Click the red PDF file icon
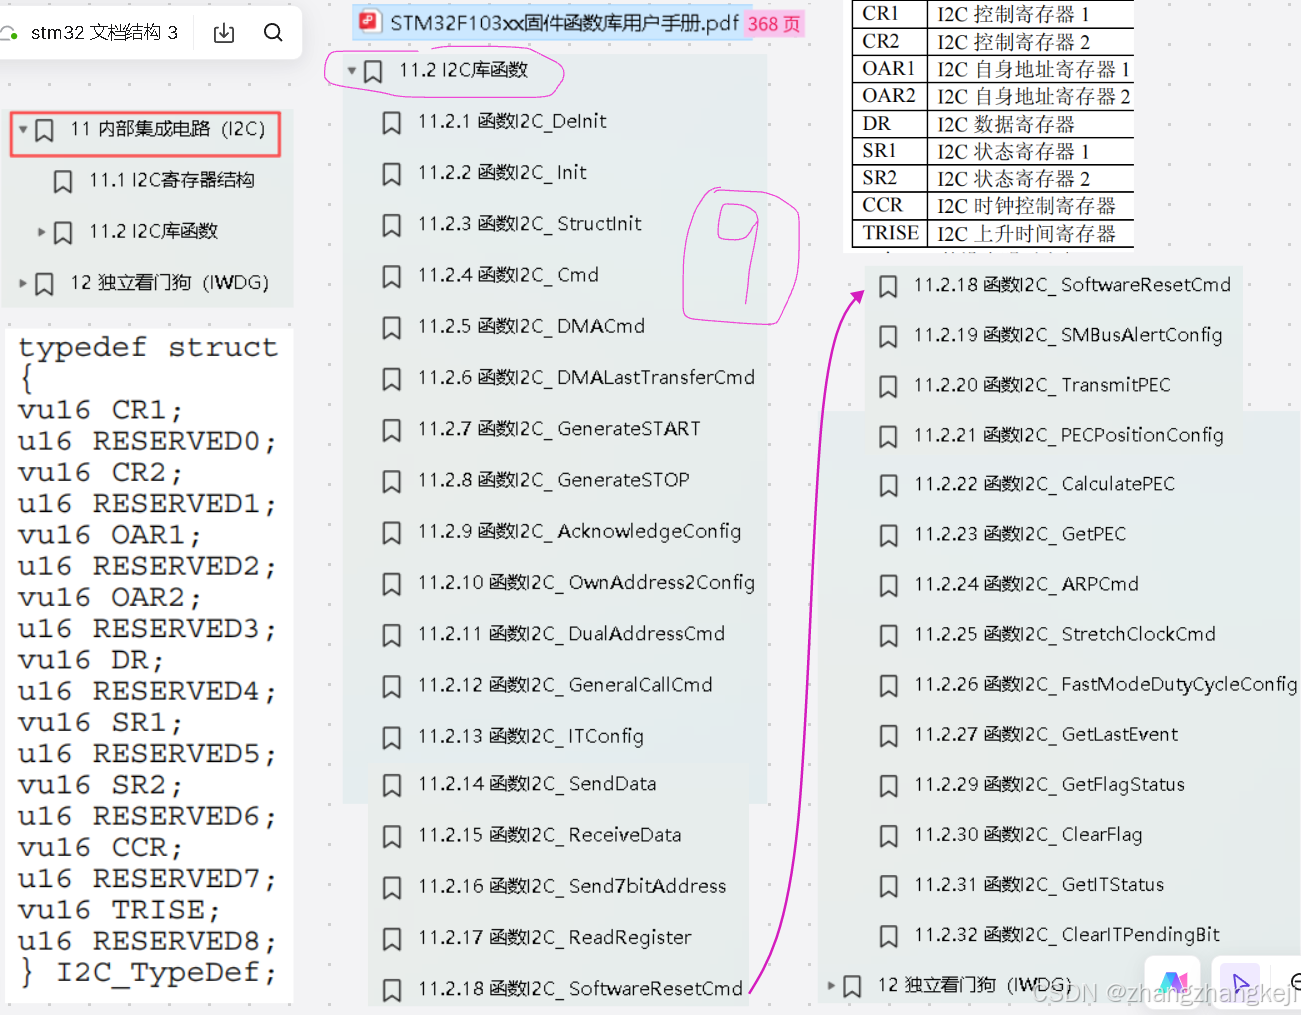 tap(370, 21)
